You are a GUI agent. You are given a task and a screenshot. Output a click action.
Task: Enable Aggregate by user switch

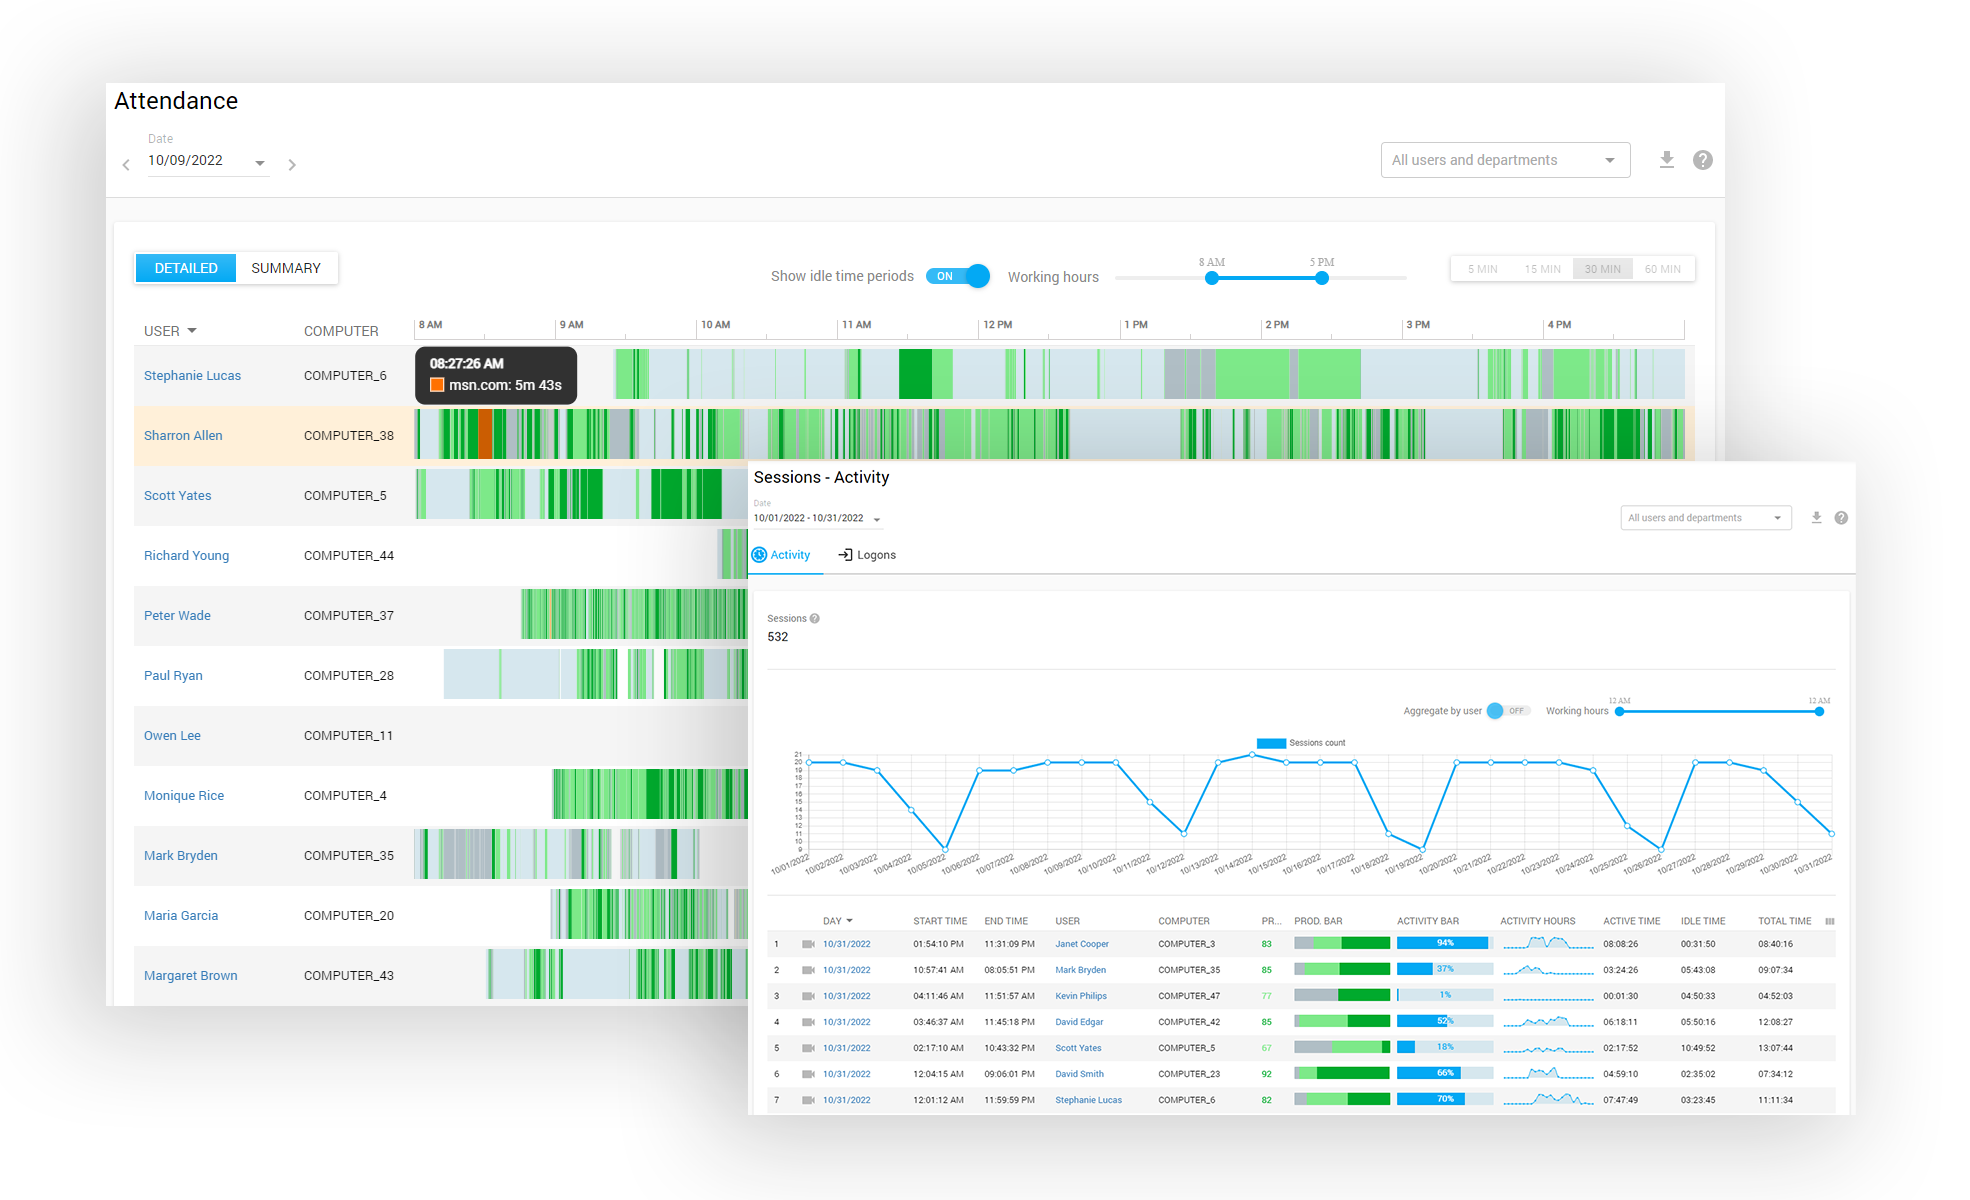(x=1507, y=711)
